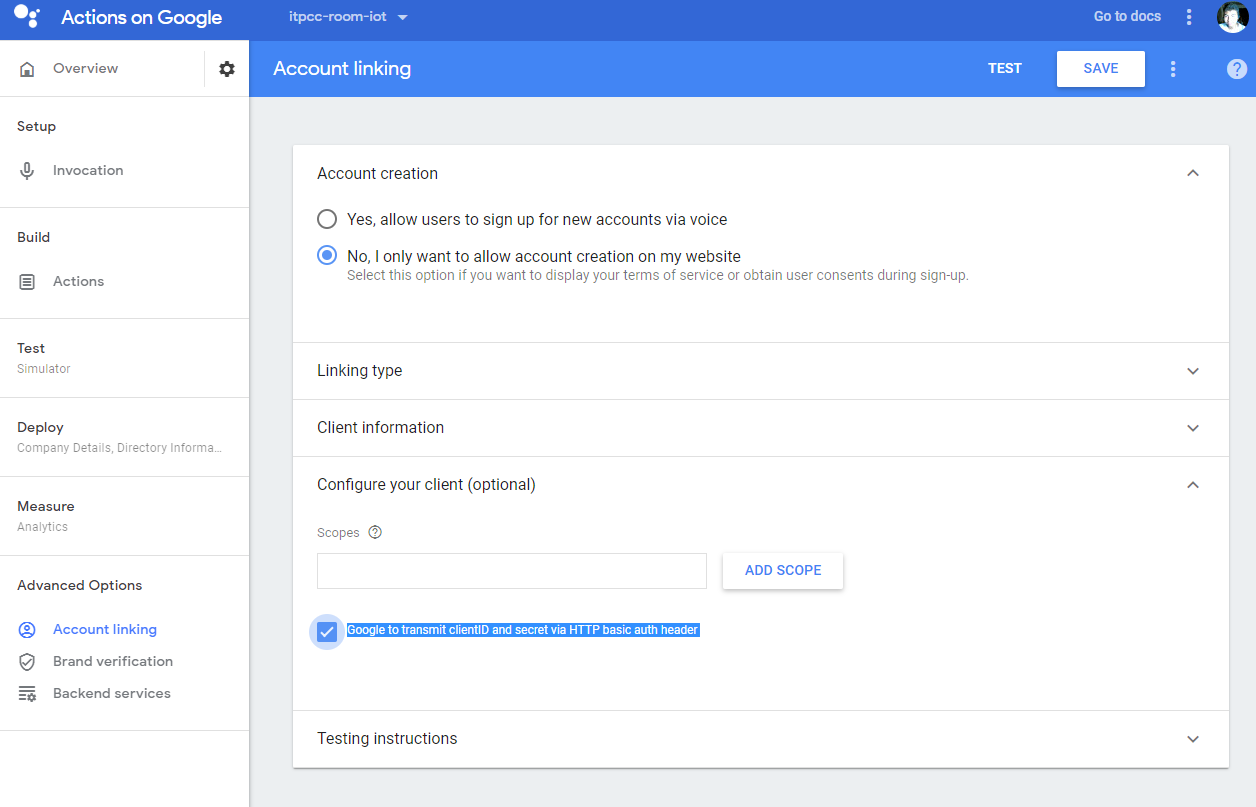
Task: Open the user profile avatar
Action: click(x=1232, y=17)
